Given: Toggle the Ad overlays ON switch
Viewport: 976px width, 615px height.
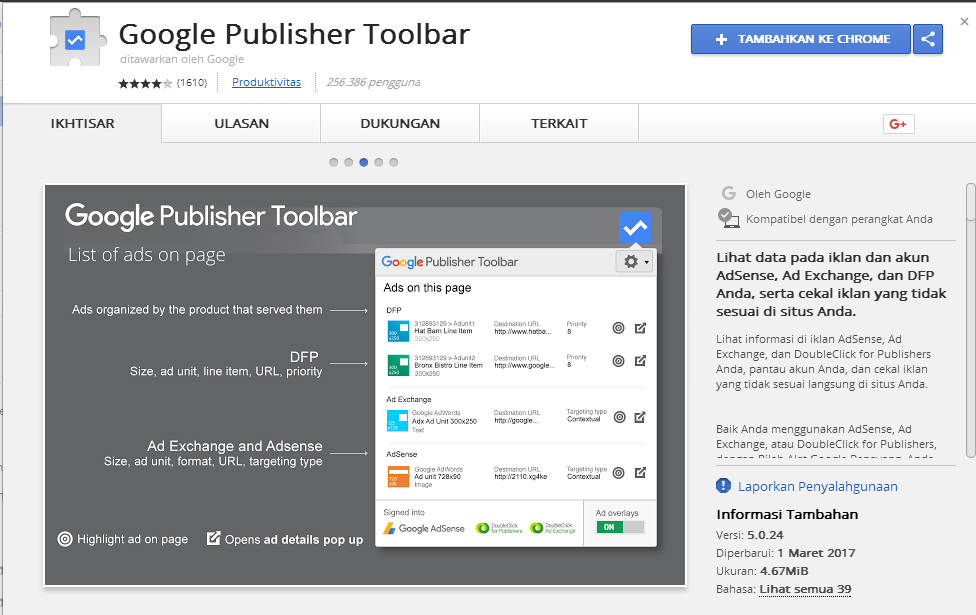Looking at the screenshot, I should pyautogui.click(x=620, y=527).
